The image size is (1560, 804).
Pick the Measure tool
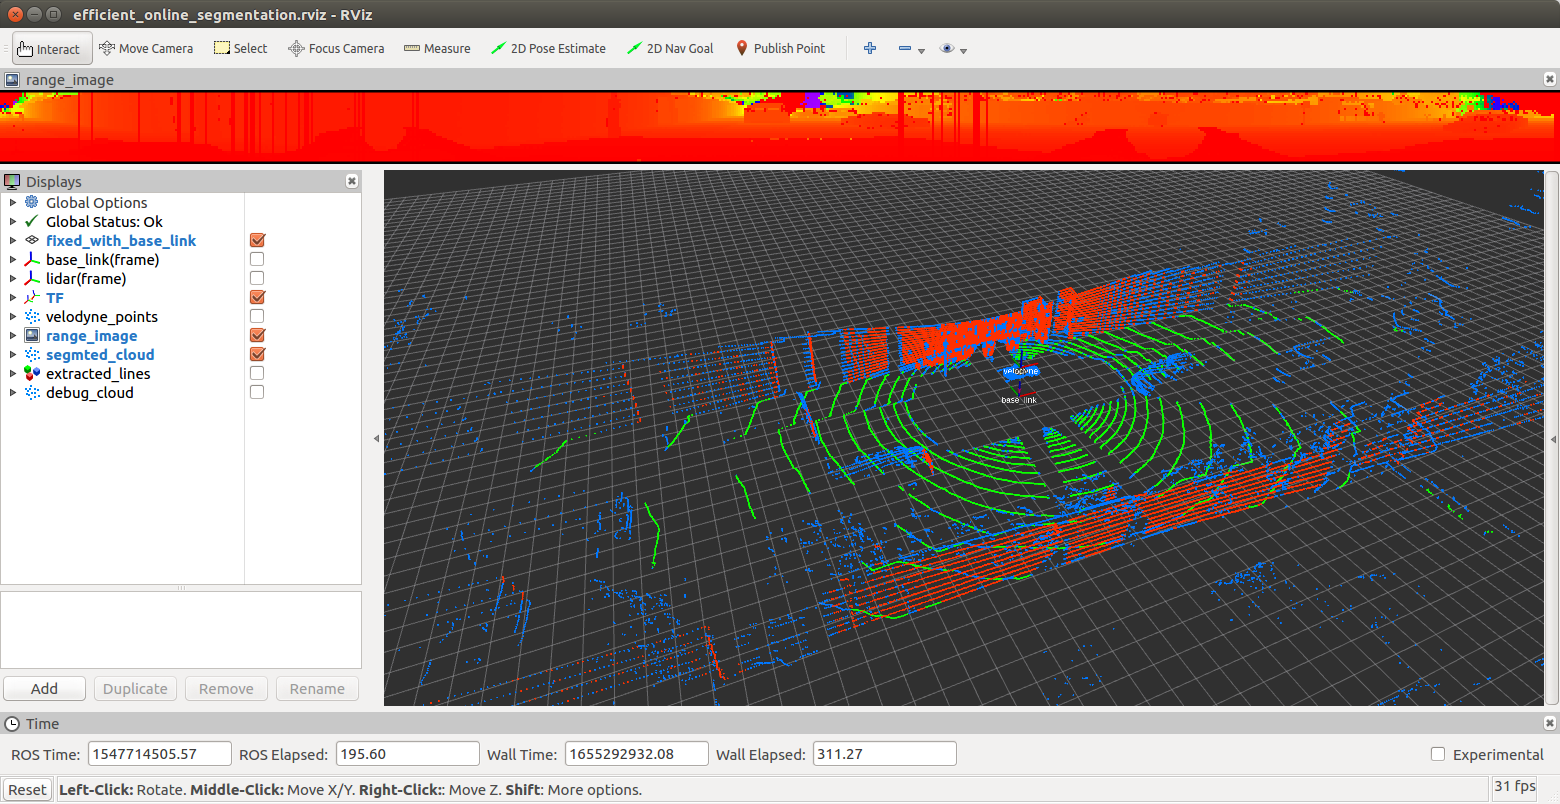coord(437,48)
